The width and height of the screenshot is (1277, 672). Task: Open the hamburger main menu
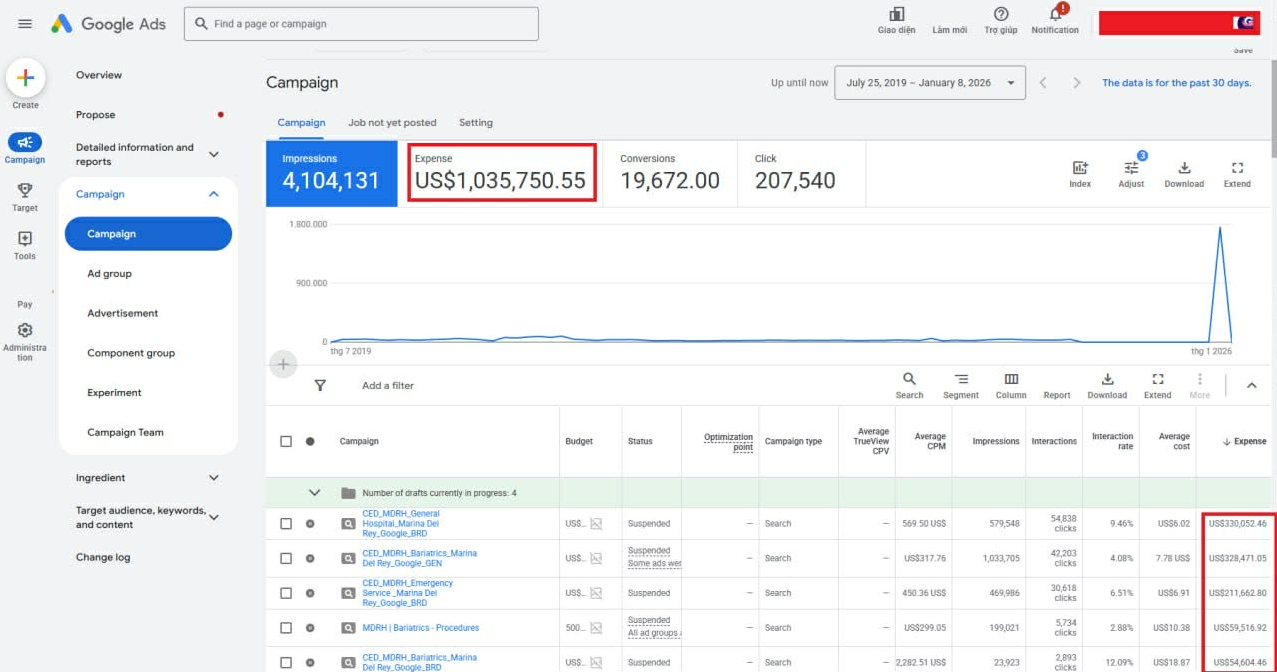click(x=25, y=24)
